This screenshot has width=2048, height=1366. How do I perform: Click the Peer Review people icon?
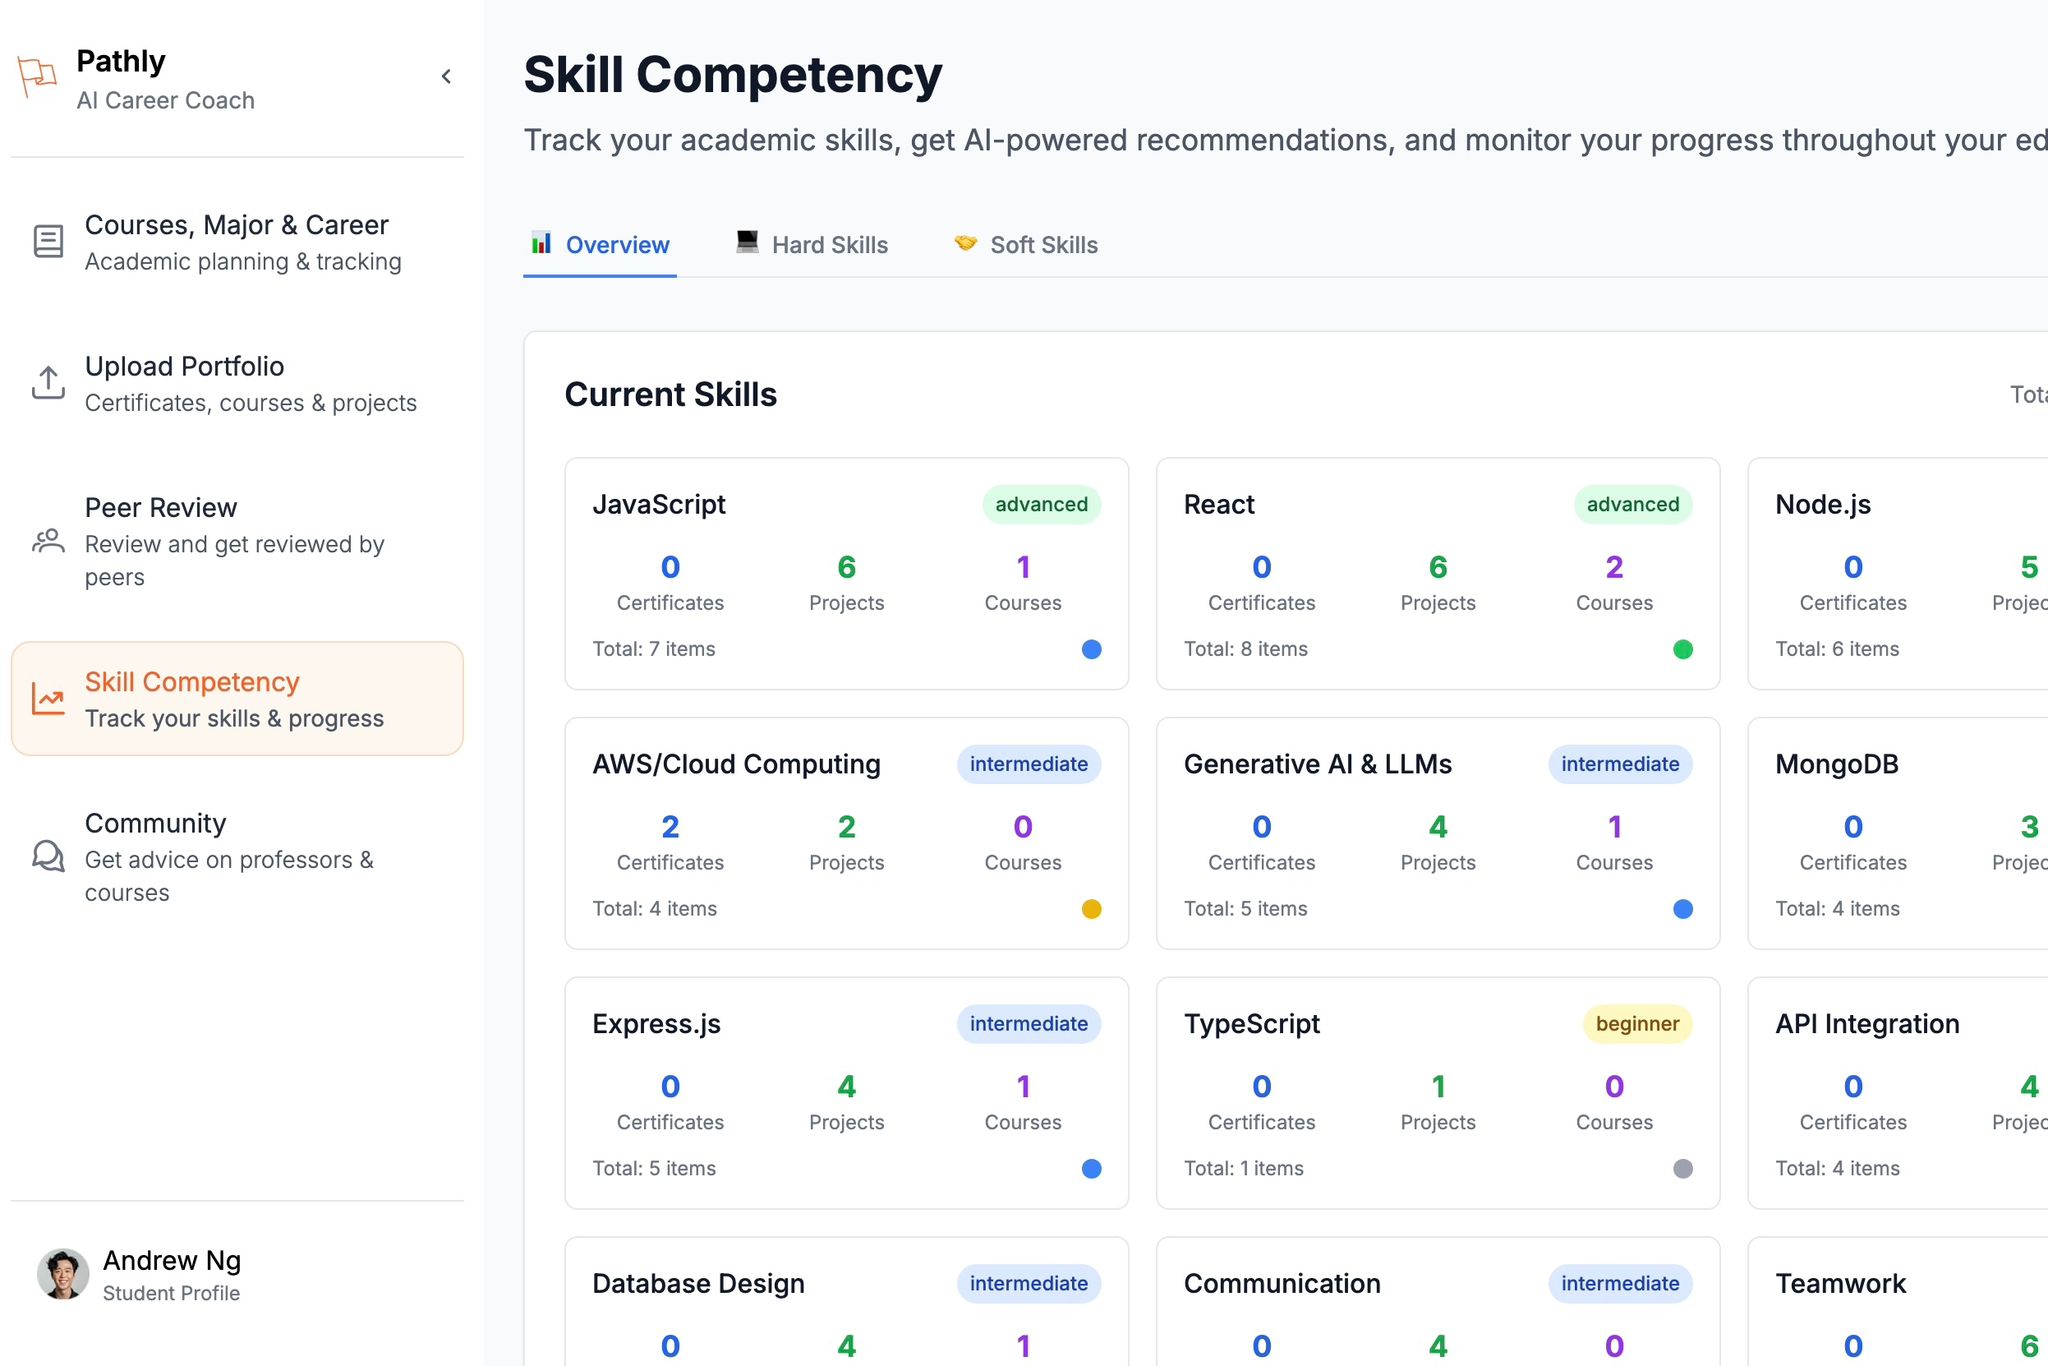coord(48,541)
